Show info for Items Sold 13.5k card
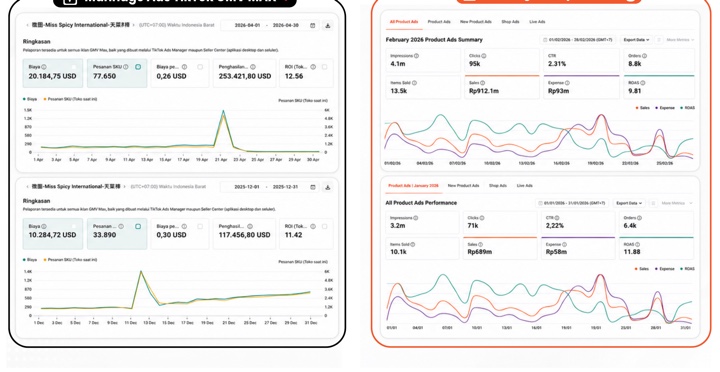 [414, 83]
